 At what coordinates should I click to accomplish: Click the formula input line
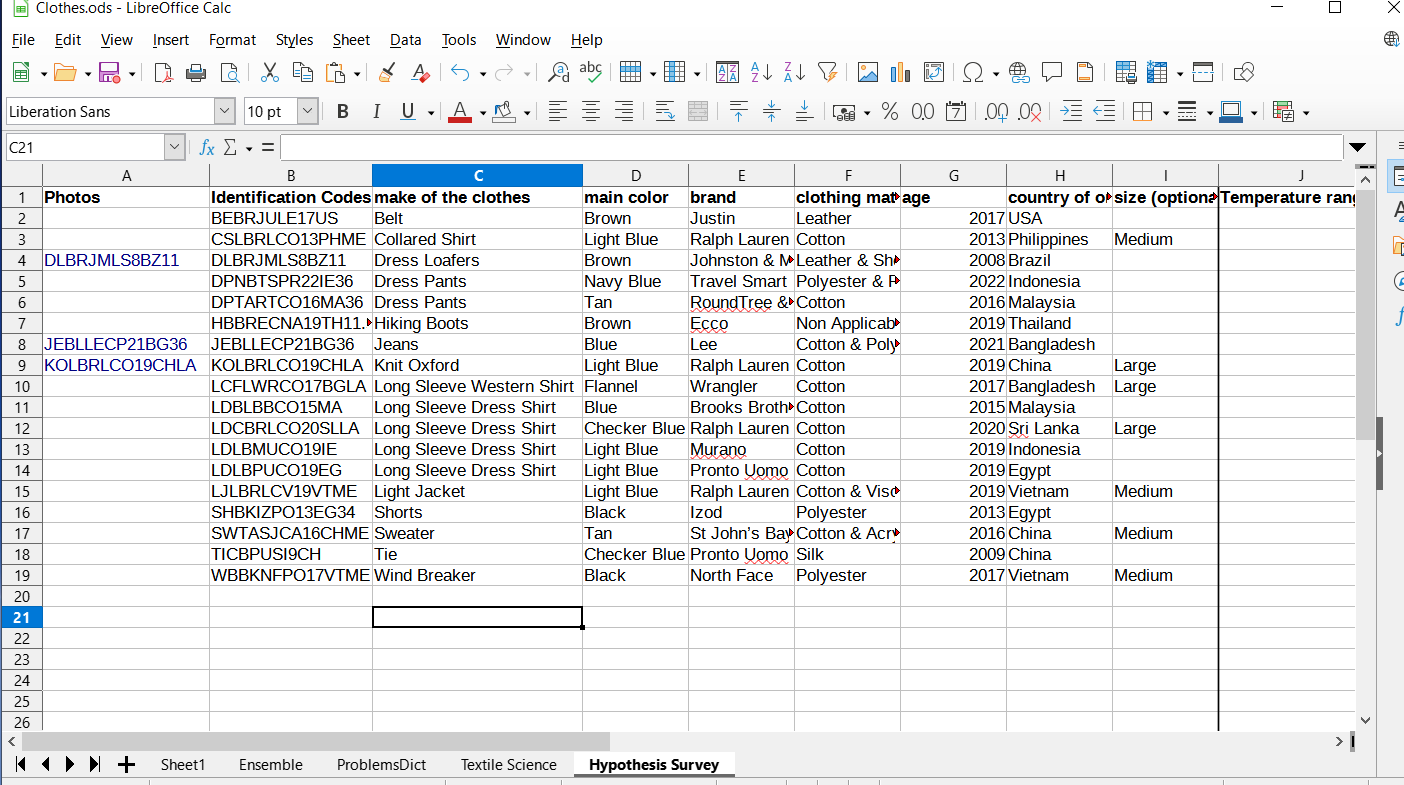coord(811,148)
